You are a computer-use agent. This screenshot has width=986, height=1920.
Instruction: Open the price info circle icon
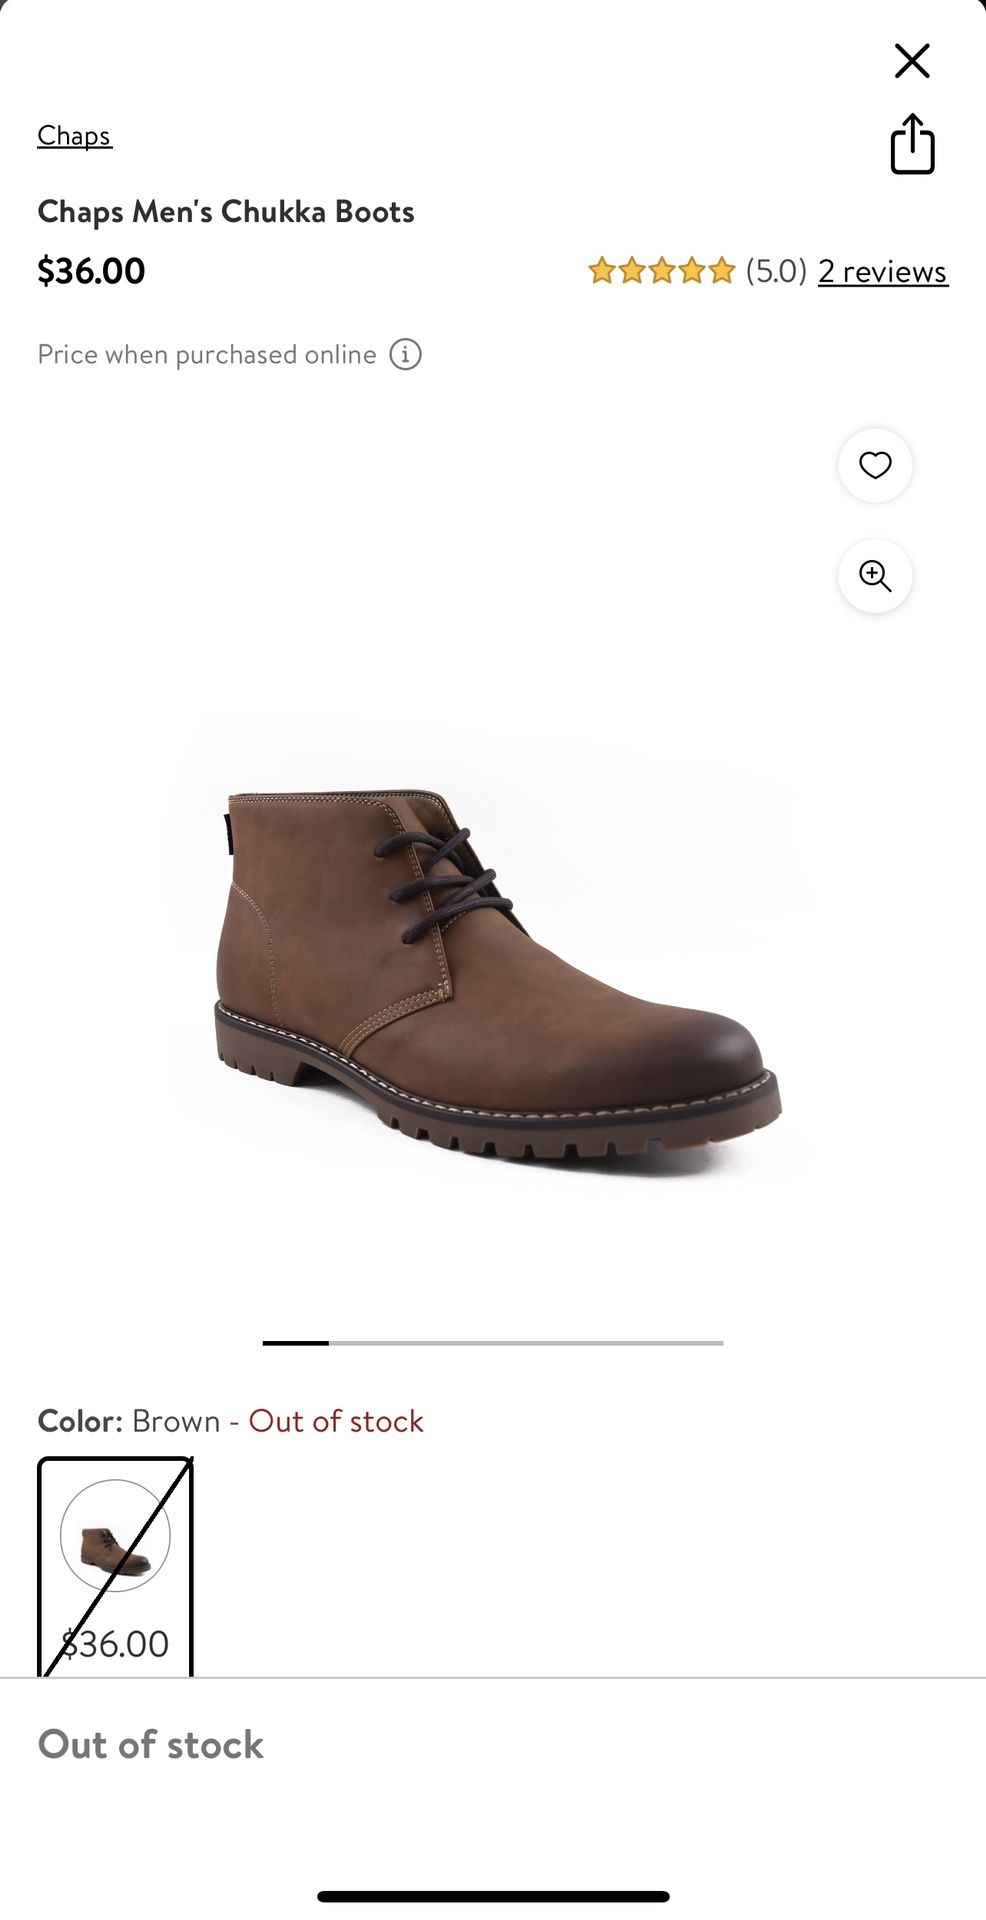tap(405, 354)
